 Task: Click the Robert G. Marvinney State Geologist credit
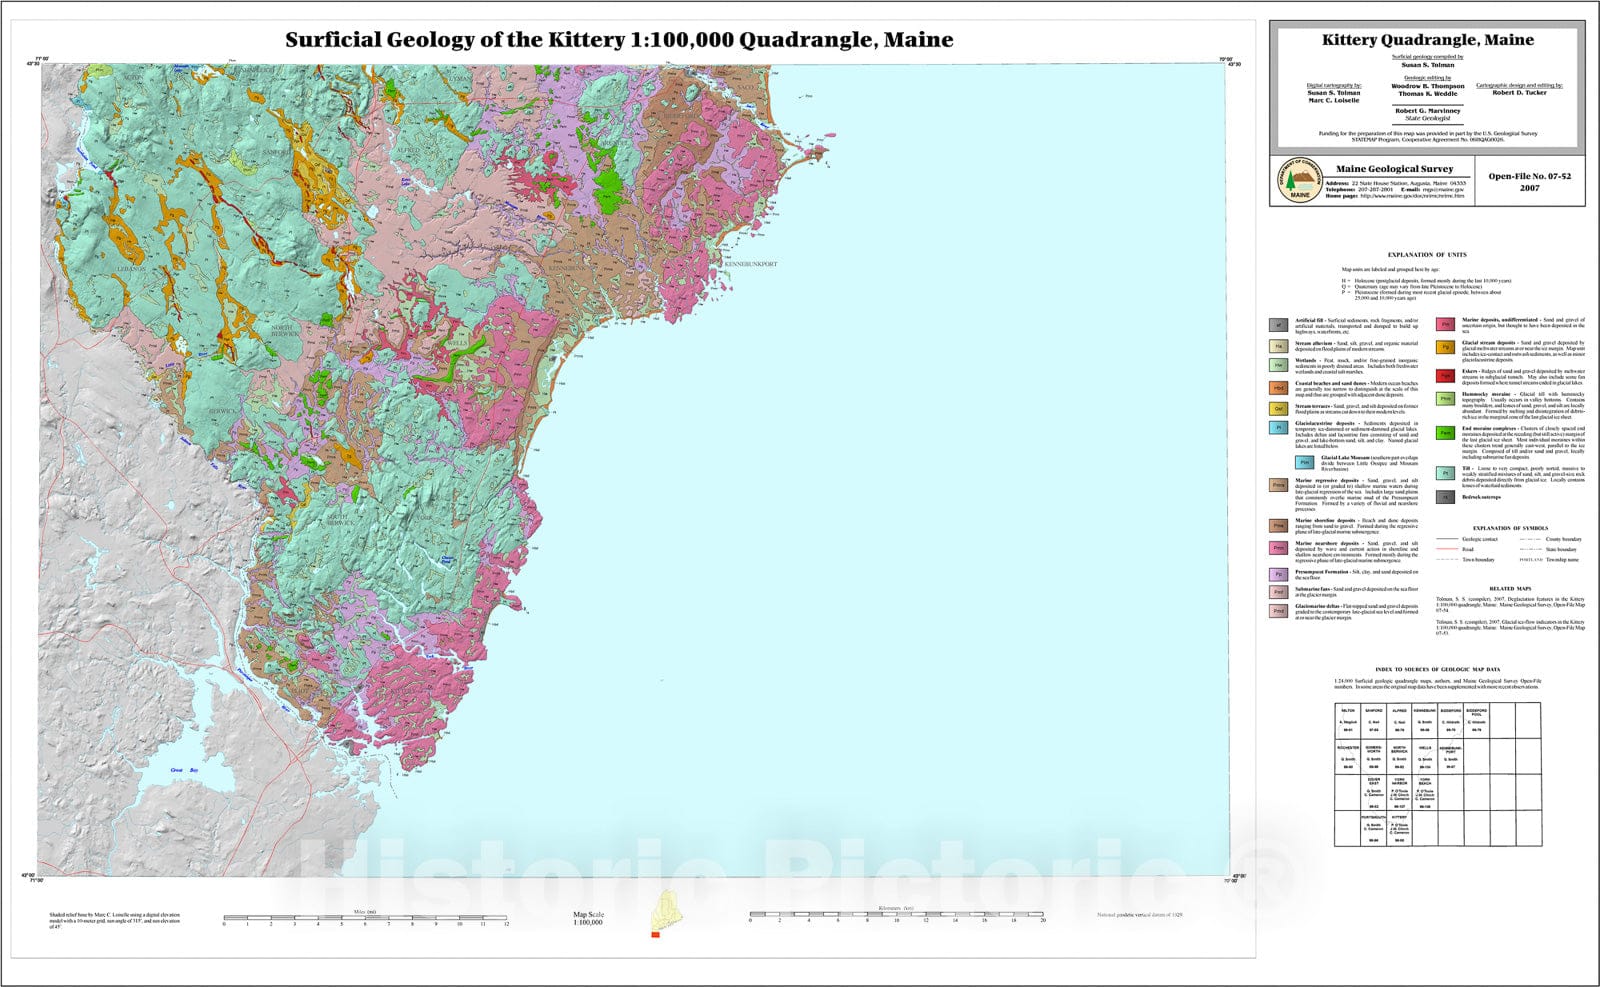tap(1427, 114)
